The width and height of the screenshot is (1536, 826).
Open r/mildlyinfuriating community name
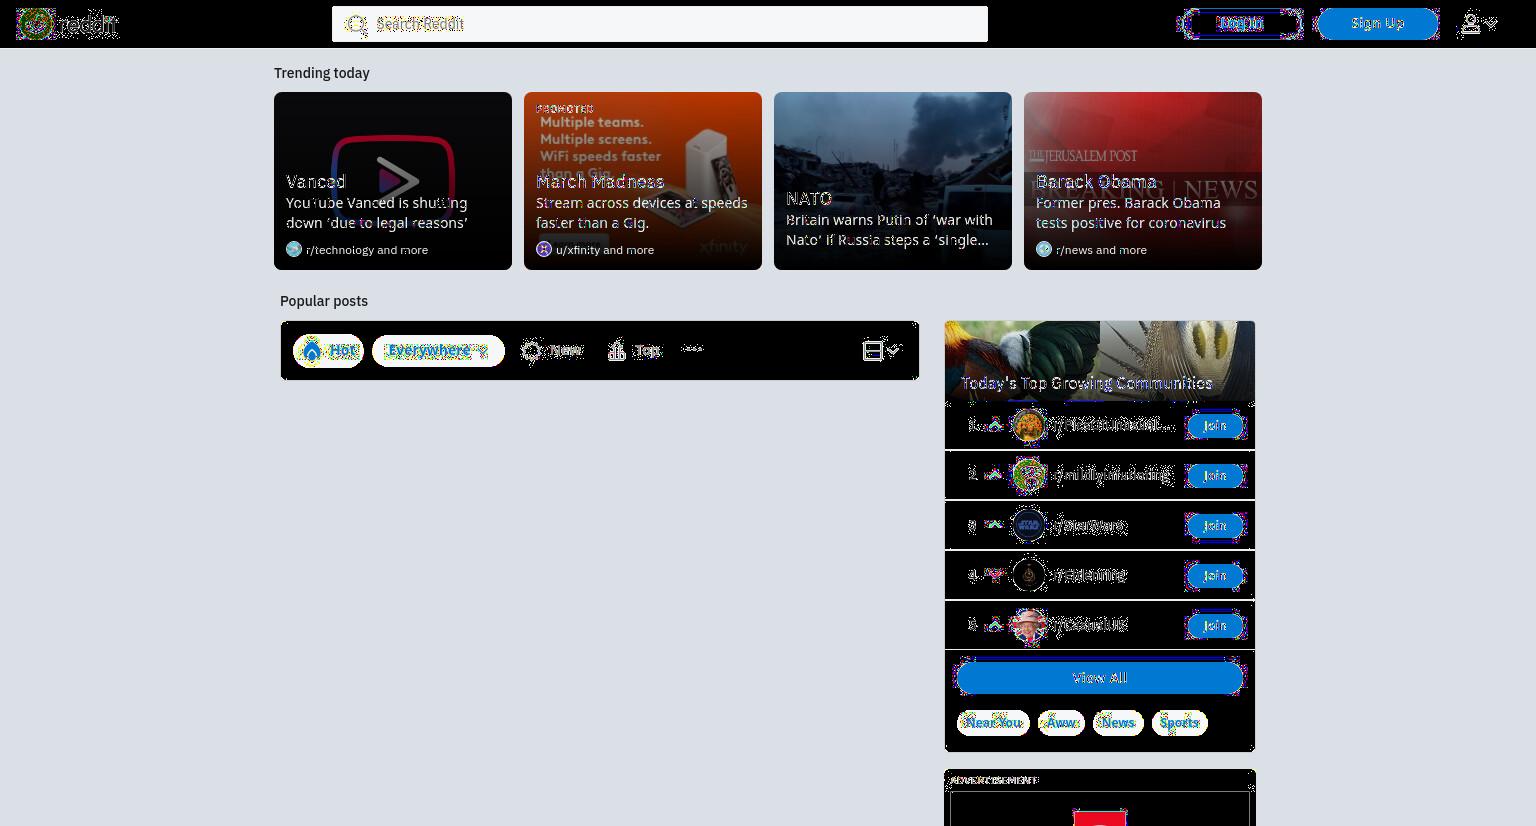(x=1112, y=475)
